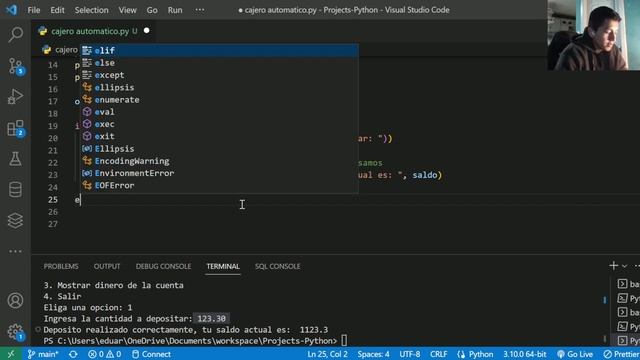
Task: Click the terminal prompt input area
Action: 344,340
